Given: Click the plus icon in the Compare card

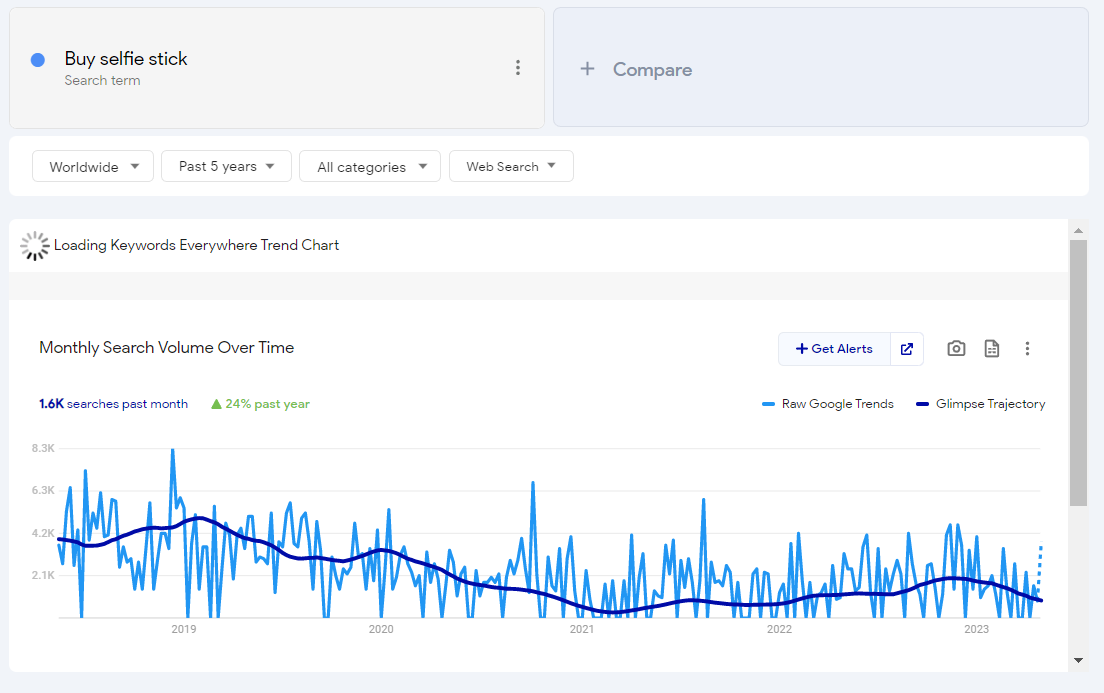Looking at the screenshot, I should point(586,68).
